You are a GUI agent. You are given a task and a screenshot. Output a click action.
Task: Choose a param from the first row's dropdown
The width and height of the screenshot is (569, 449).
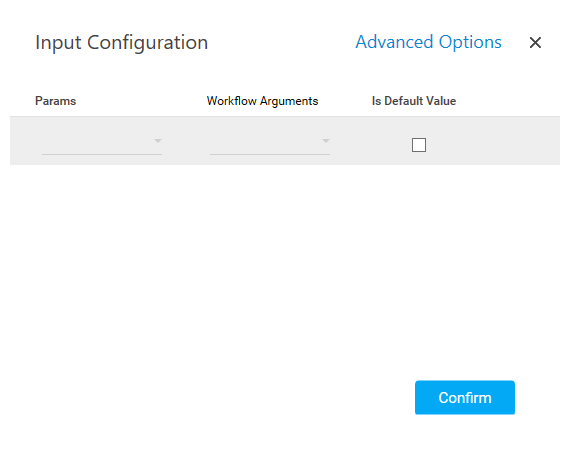click(102, 142)
